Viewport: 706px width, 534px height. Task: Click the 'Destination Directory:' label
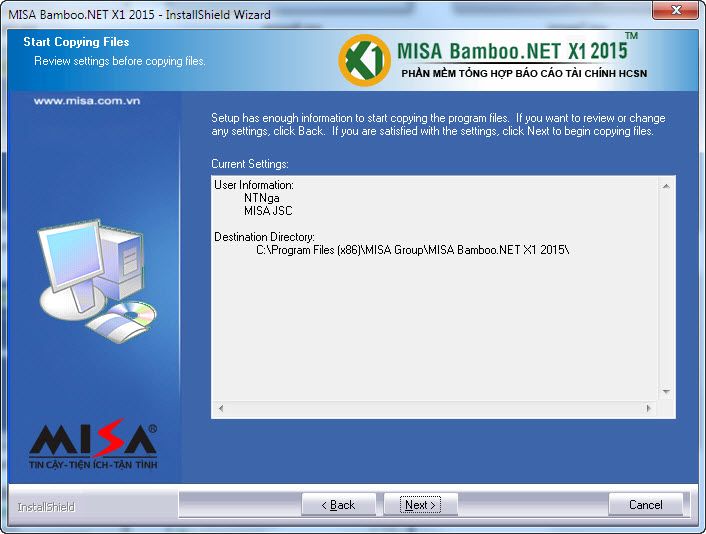point(264,237)
